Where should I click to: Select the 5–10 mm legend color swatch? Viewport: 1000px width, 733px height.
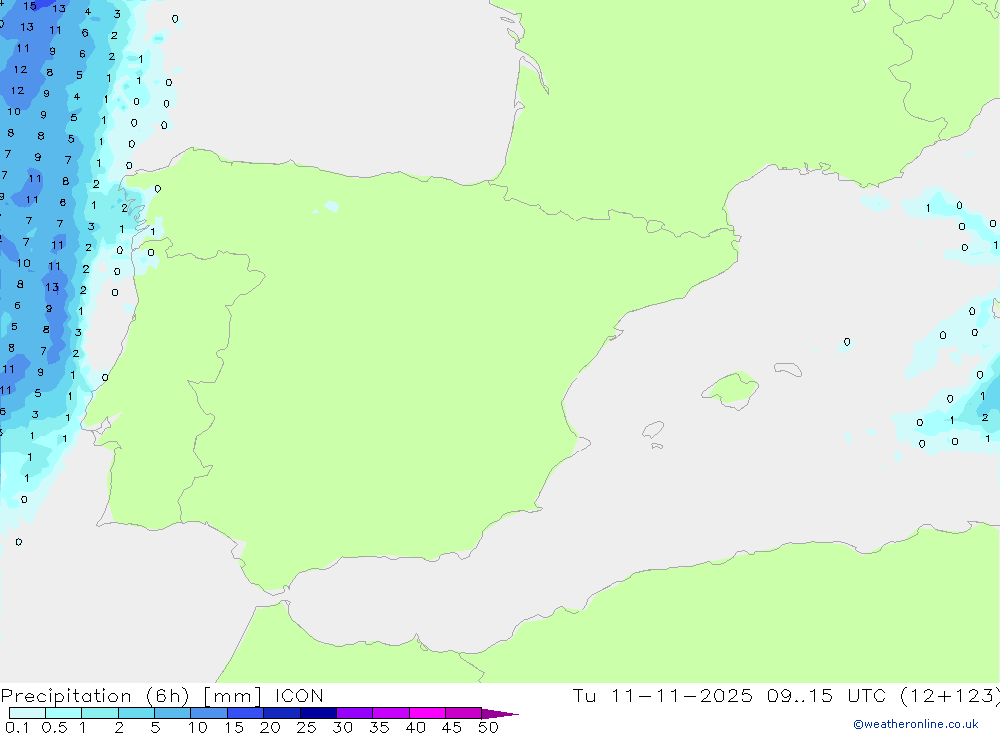pyautogui.click(x=173, y=713)
